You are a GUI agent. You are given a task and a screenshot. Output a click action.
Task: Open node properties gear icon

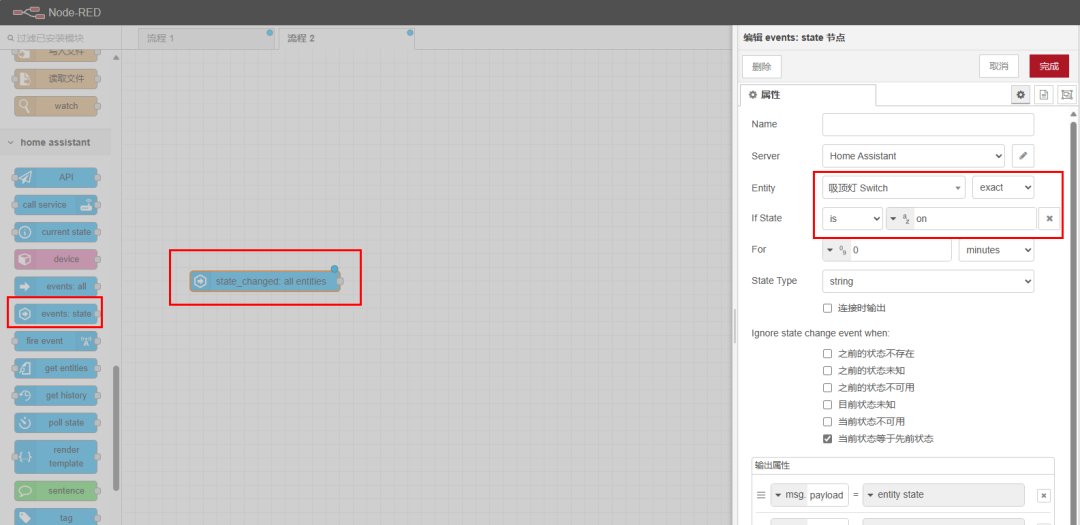coord(1021,94)
